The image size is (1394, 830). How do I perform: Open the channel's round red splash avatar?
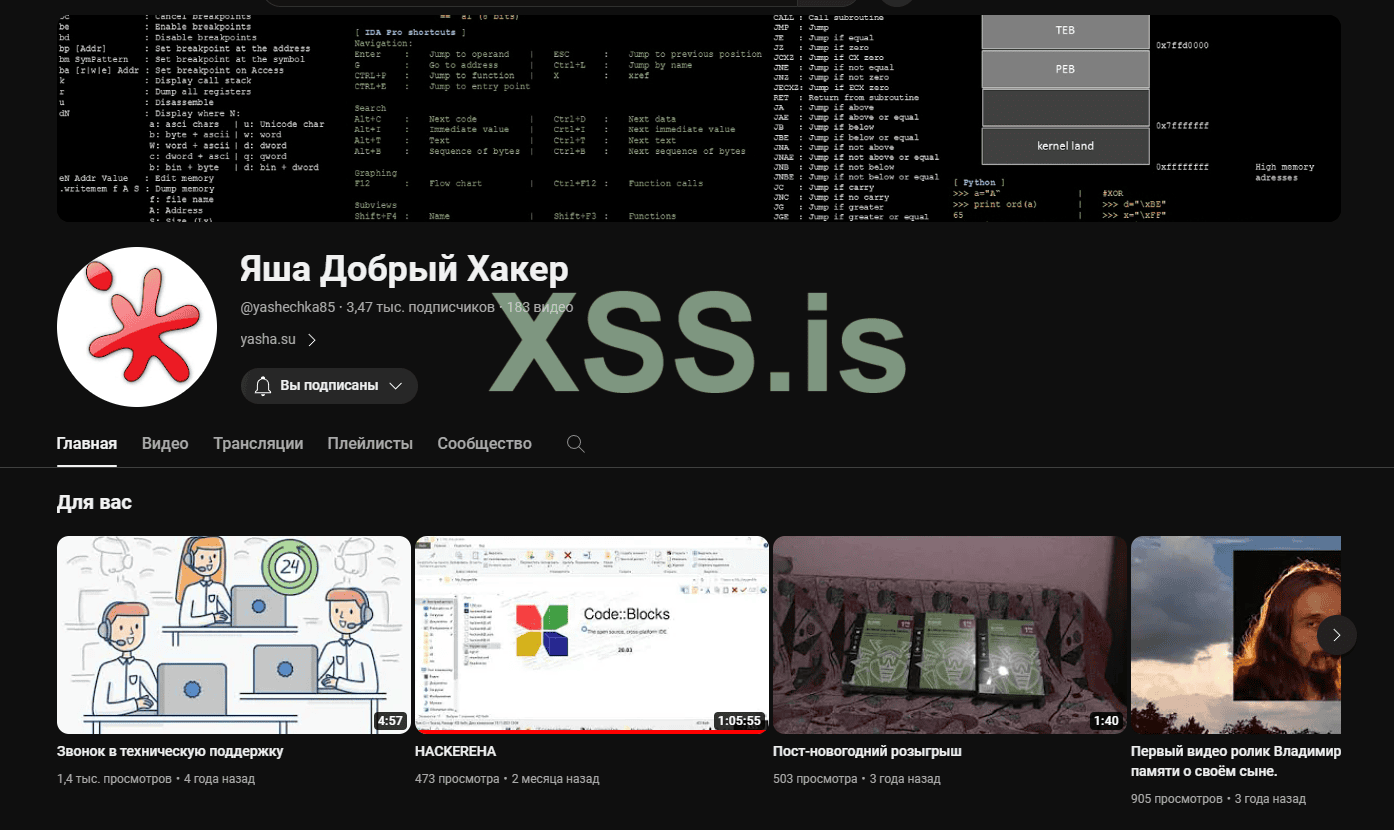(x=137, y=327)
